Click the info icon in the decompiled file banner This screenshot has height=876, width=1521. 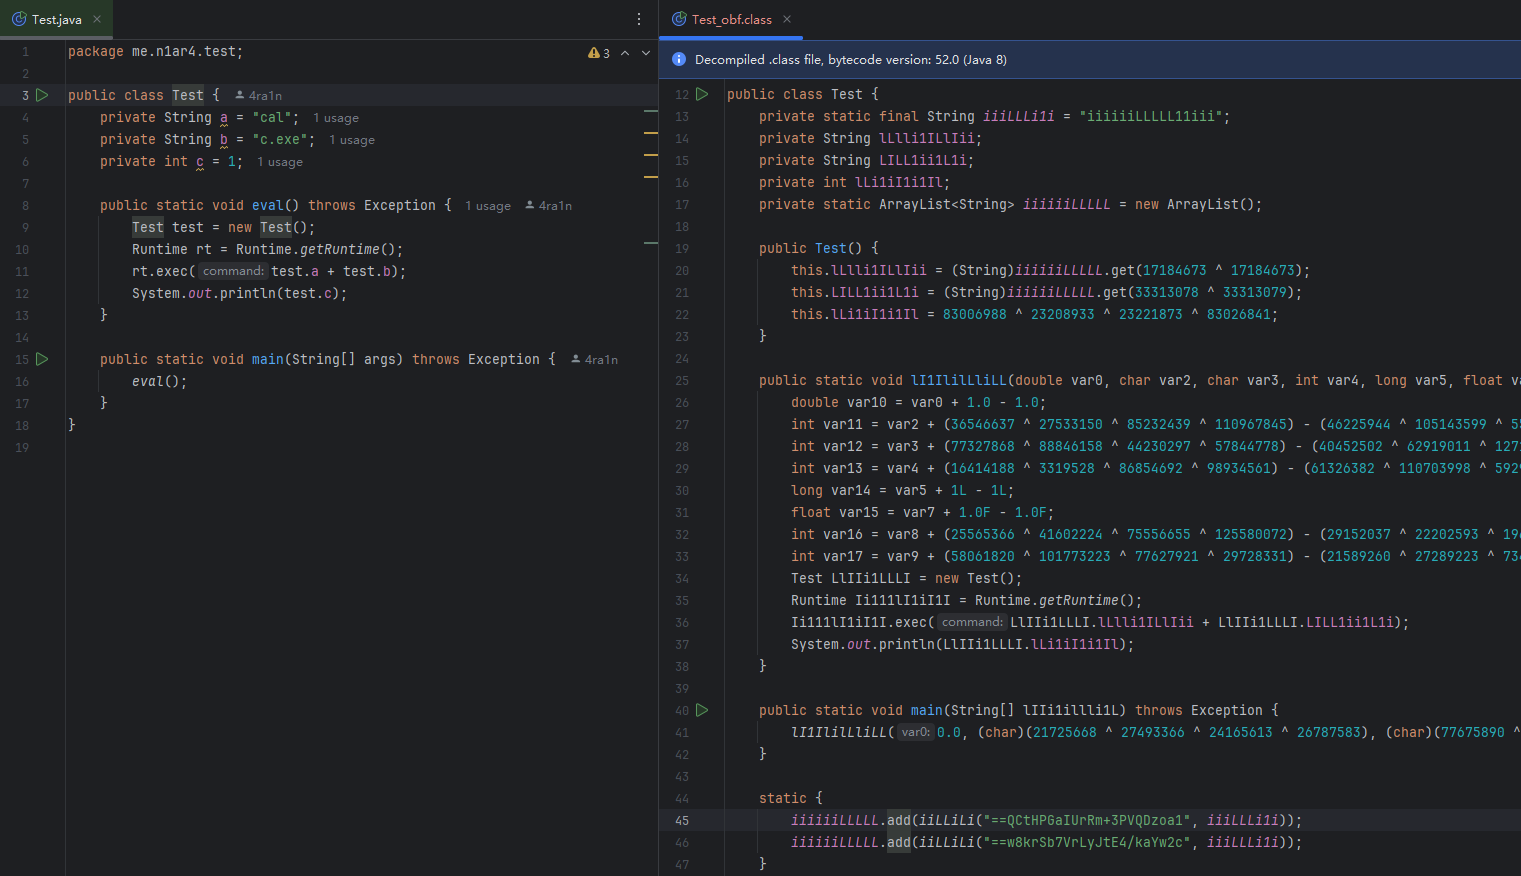coord(679,60)
